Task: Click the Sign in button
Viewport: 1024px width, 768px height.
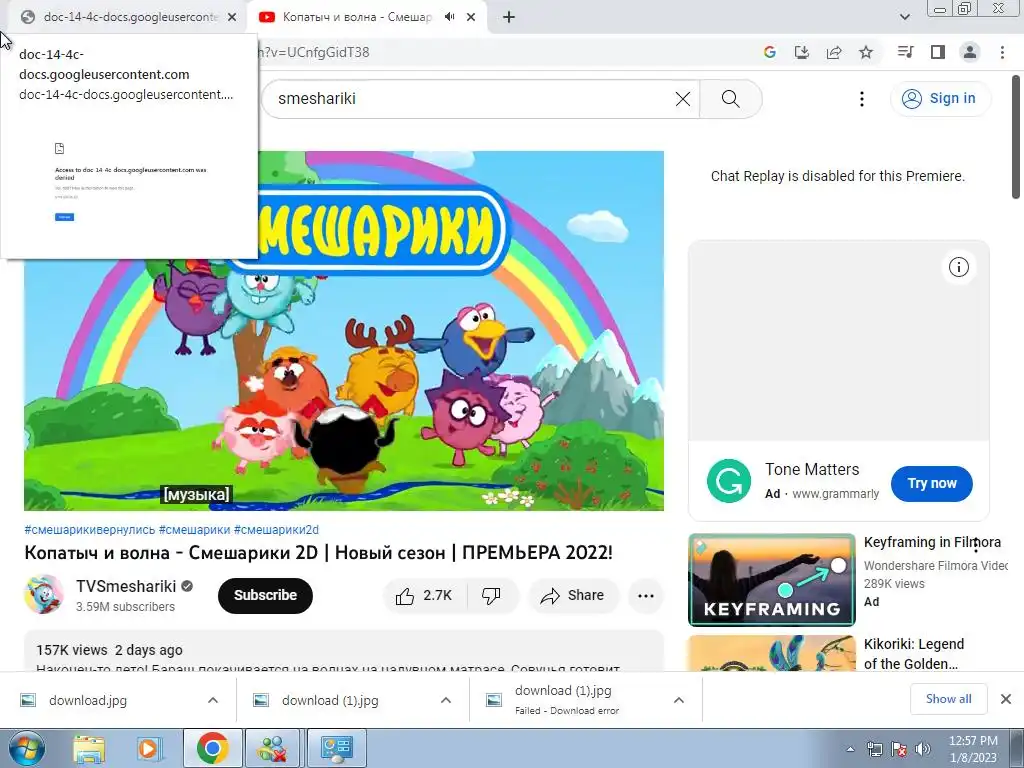Action: pos(940,99)
